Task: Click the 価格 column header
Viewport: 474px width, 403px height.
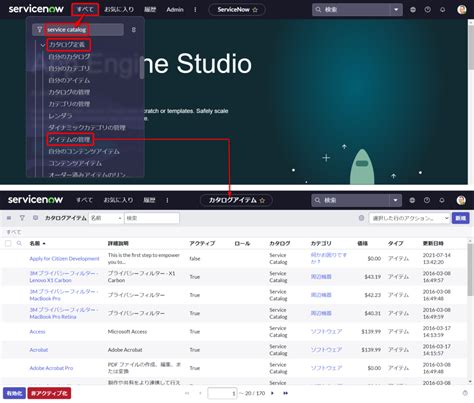Action: point(362,243)
